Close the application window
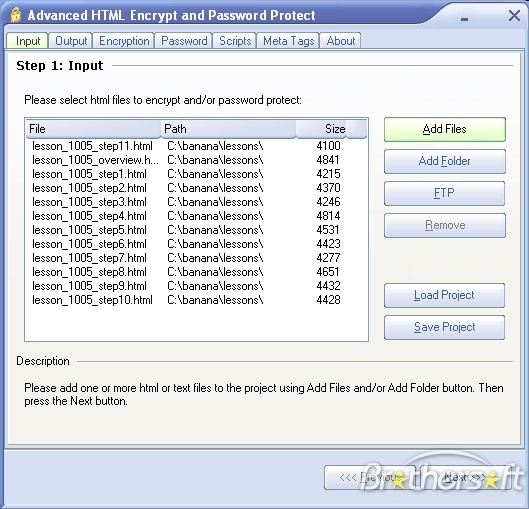The image size is (529, 509). [514, 16]
